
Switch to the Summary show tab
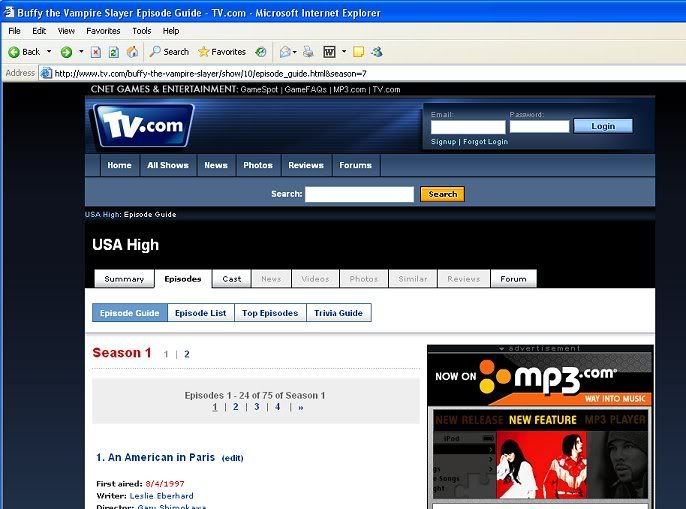[x=124, y=279]
